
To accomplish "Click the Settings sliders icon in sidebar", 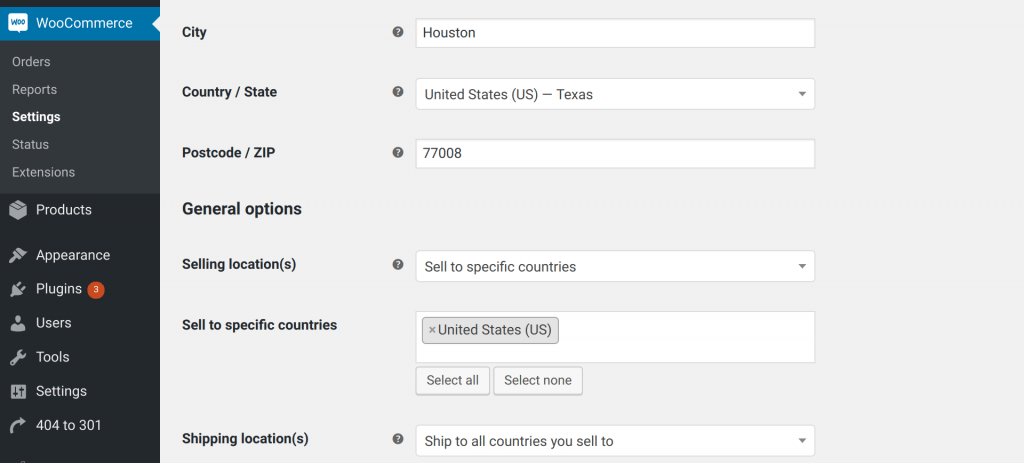I will (x=18, y=391).
